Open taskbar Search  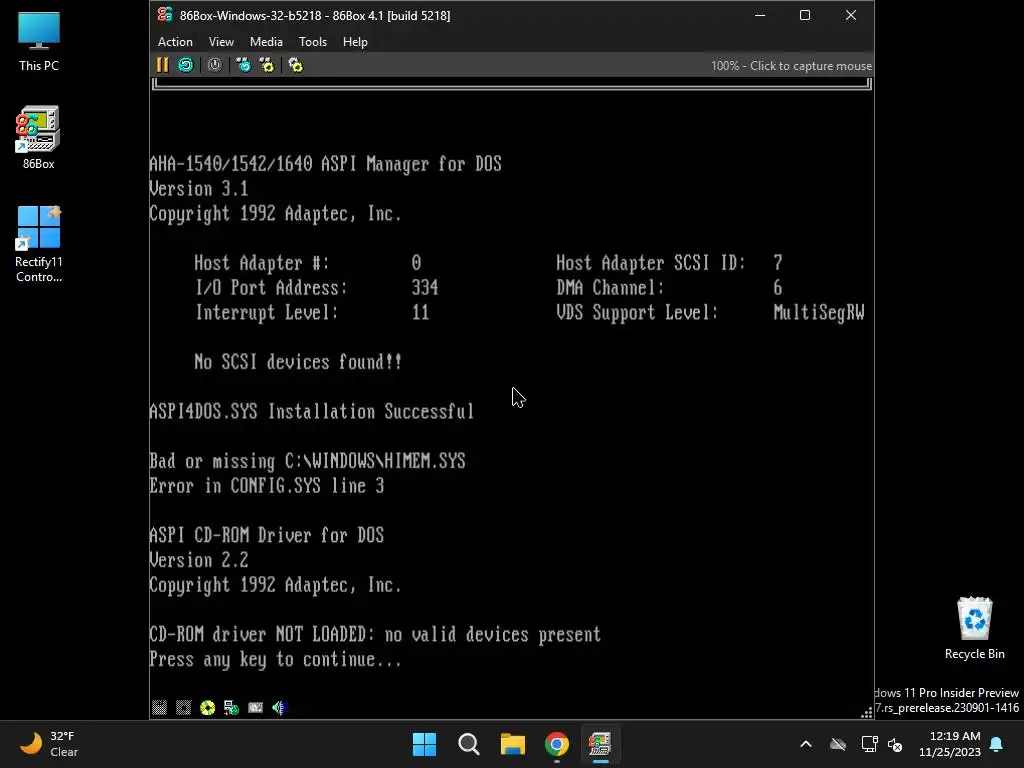pyautogui.click(x=469, y=744)
